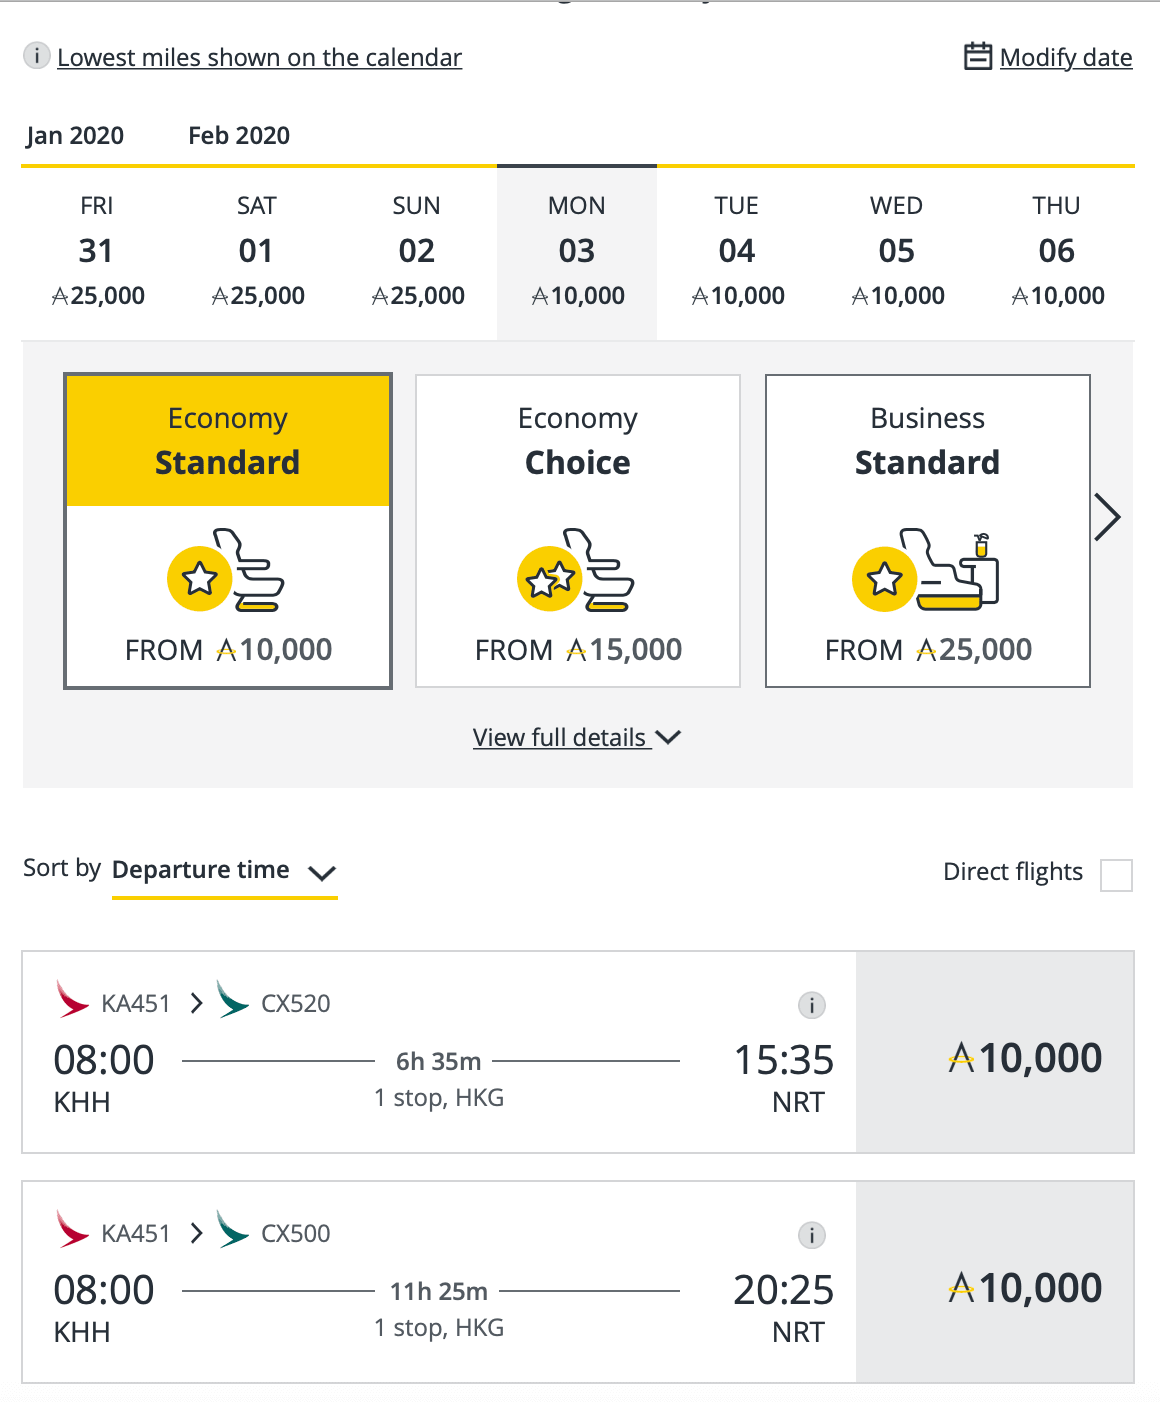
Task: Open flight info icon for KA451 CX500
Action: 811,1235
